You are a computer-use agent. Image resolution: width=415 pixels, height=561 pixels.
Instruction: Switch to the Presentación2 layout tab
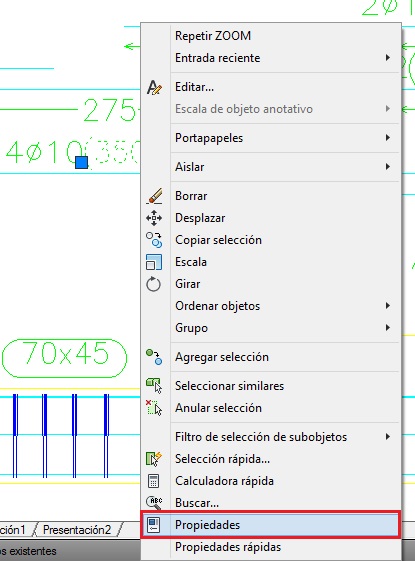[77, 530]
